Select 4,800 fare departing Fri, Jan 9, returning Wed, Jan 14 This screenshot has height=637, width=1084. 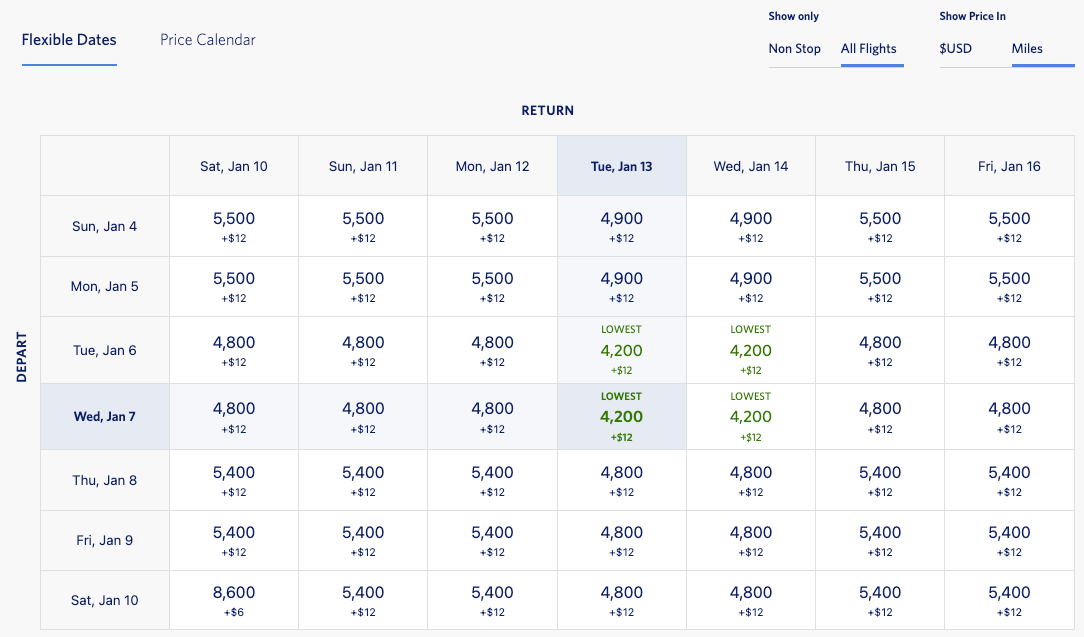pos(750,540)
